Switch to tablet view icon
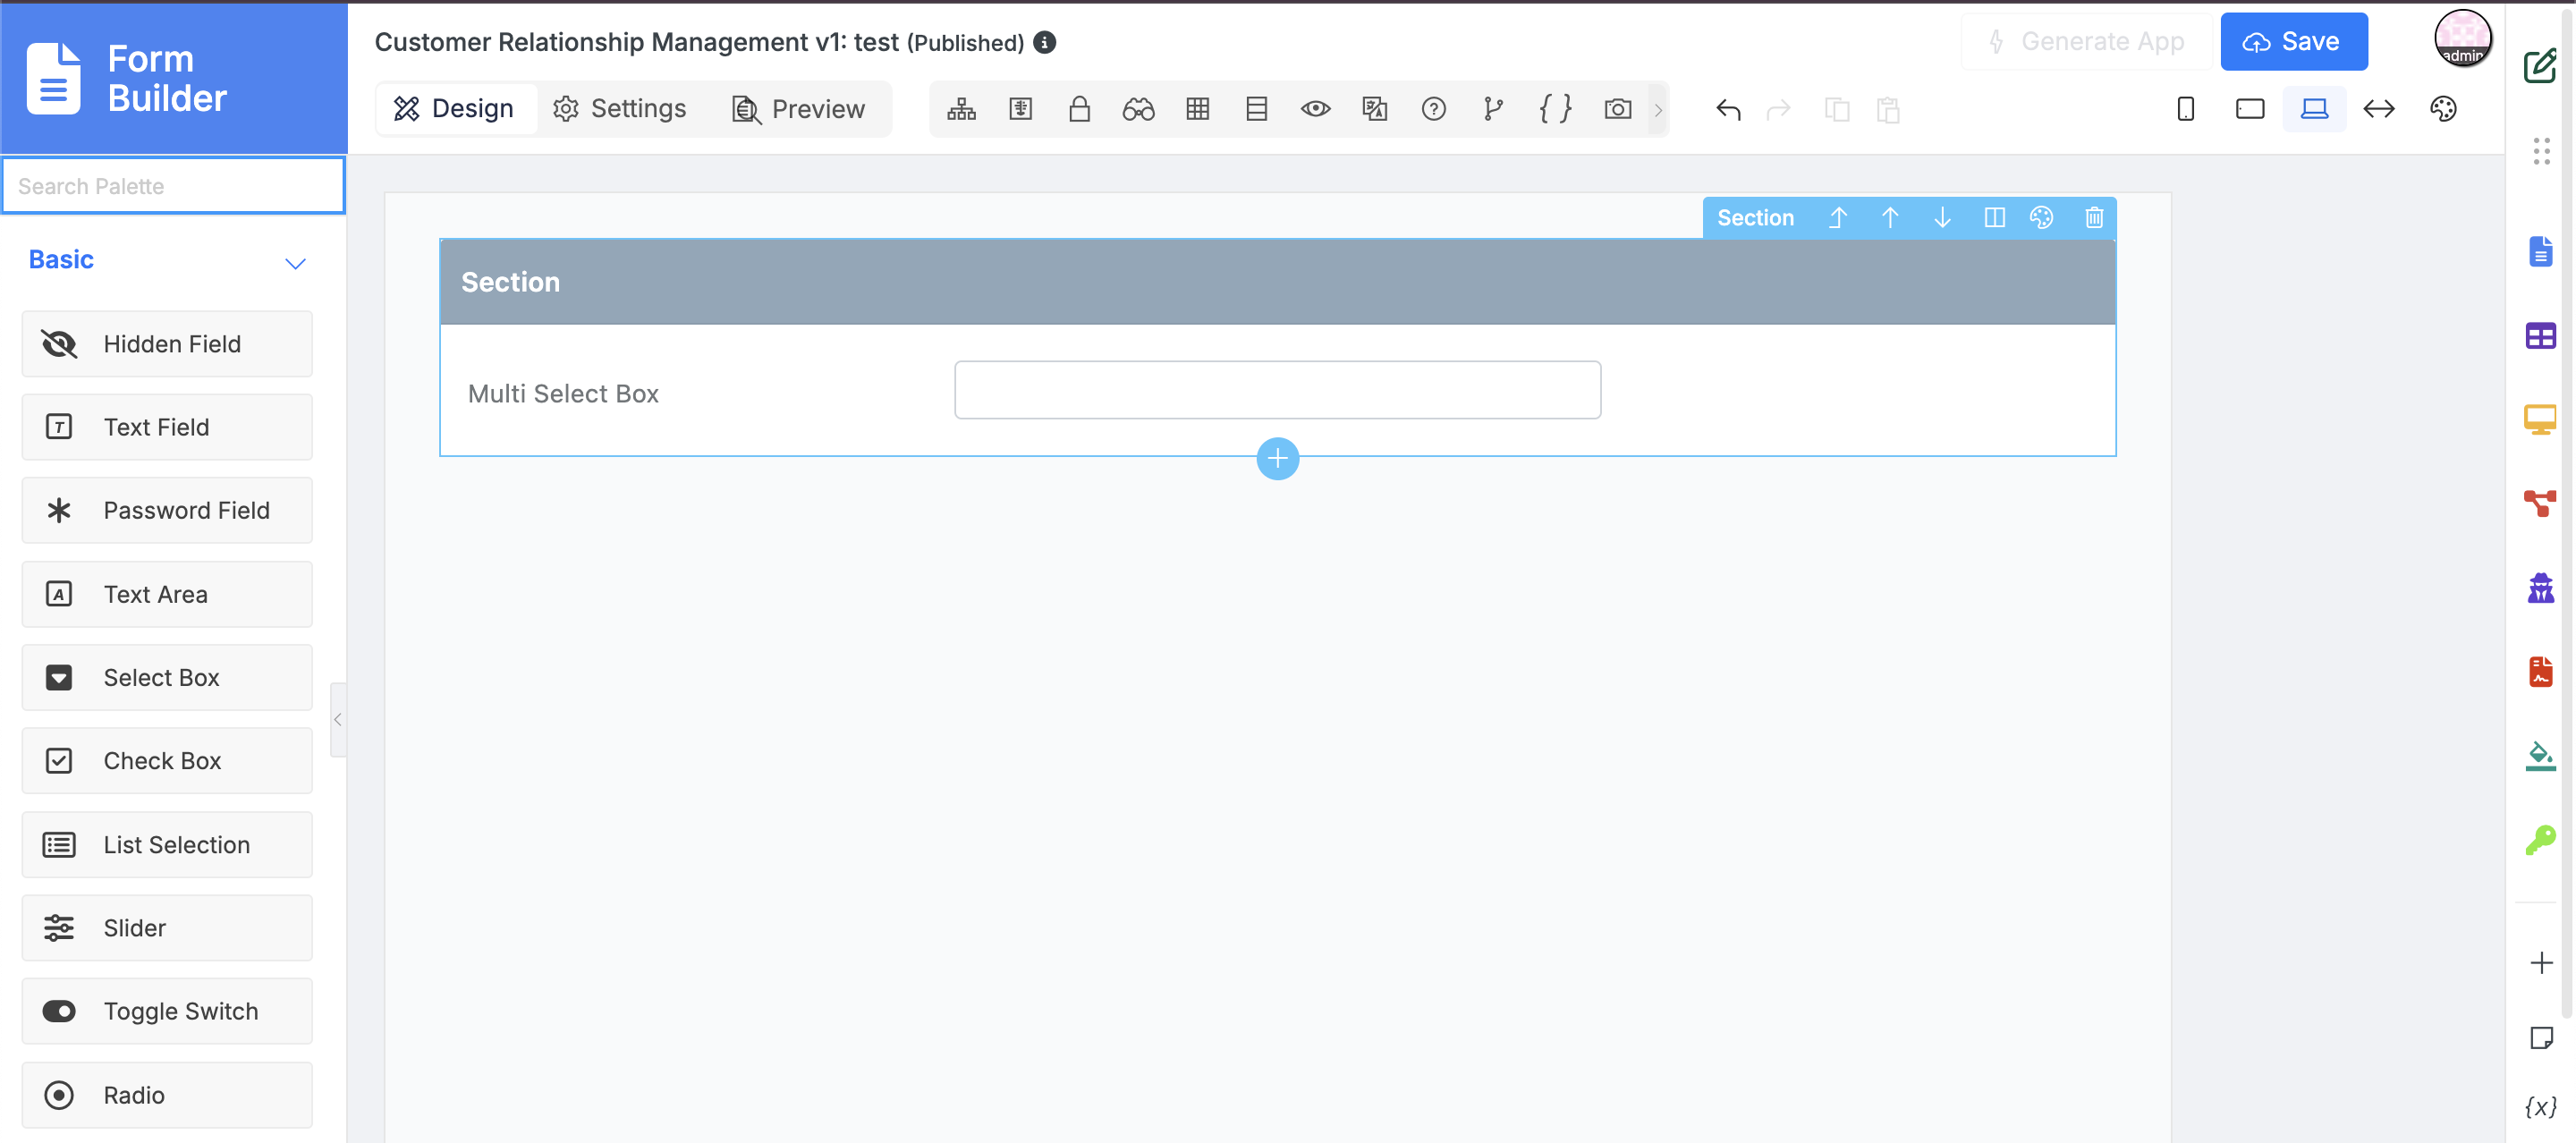The height and width of the screenshot is (1143, 2576). 2250,109
